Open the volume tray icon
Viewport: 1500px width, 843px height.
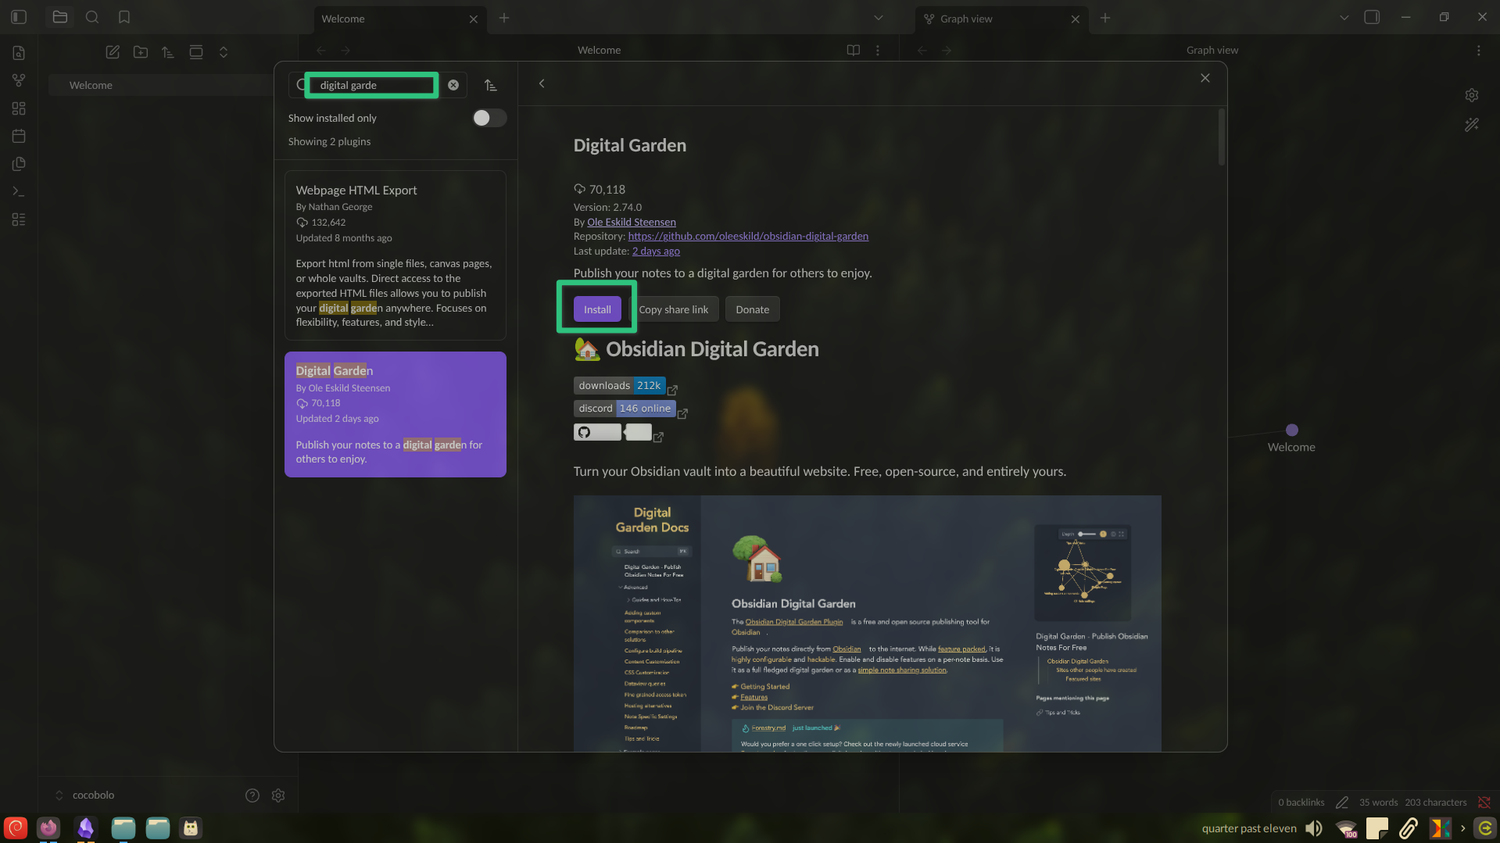tap(1314, 828)
